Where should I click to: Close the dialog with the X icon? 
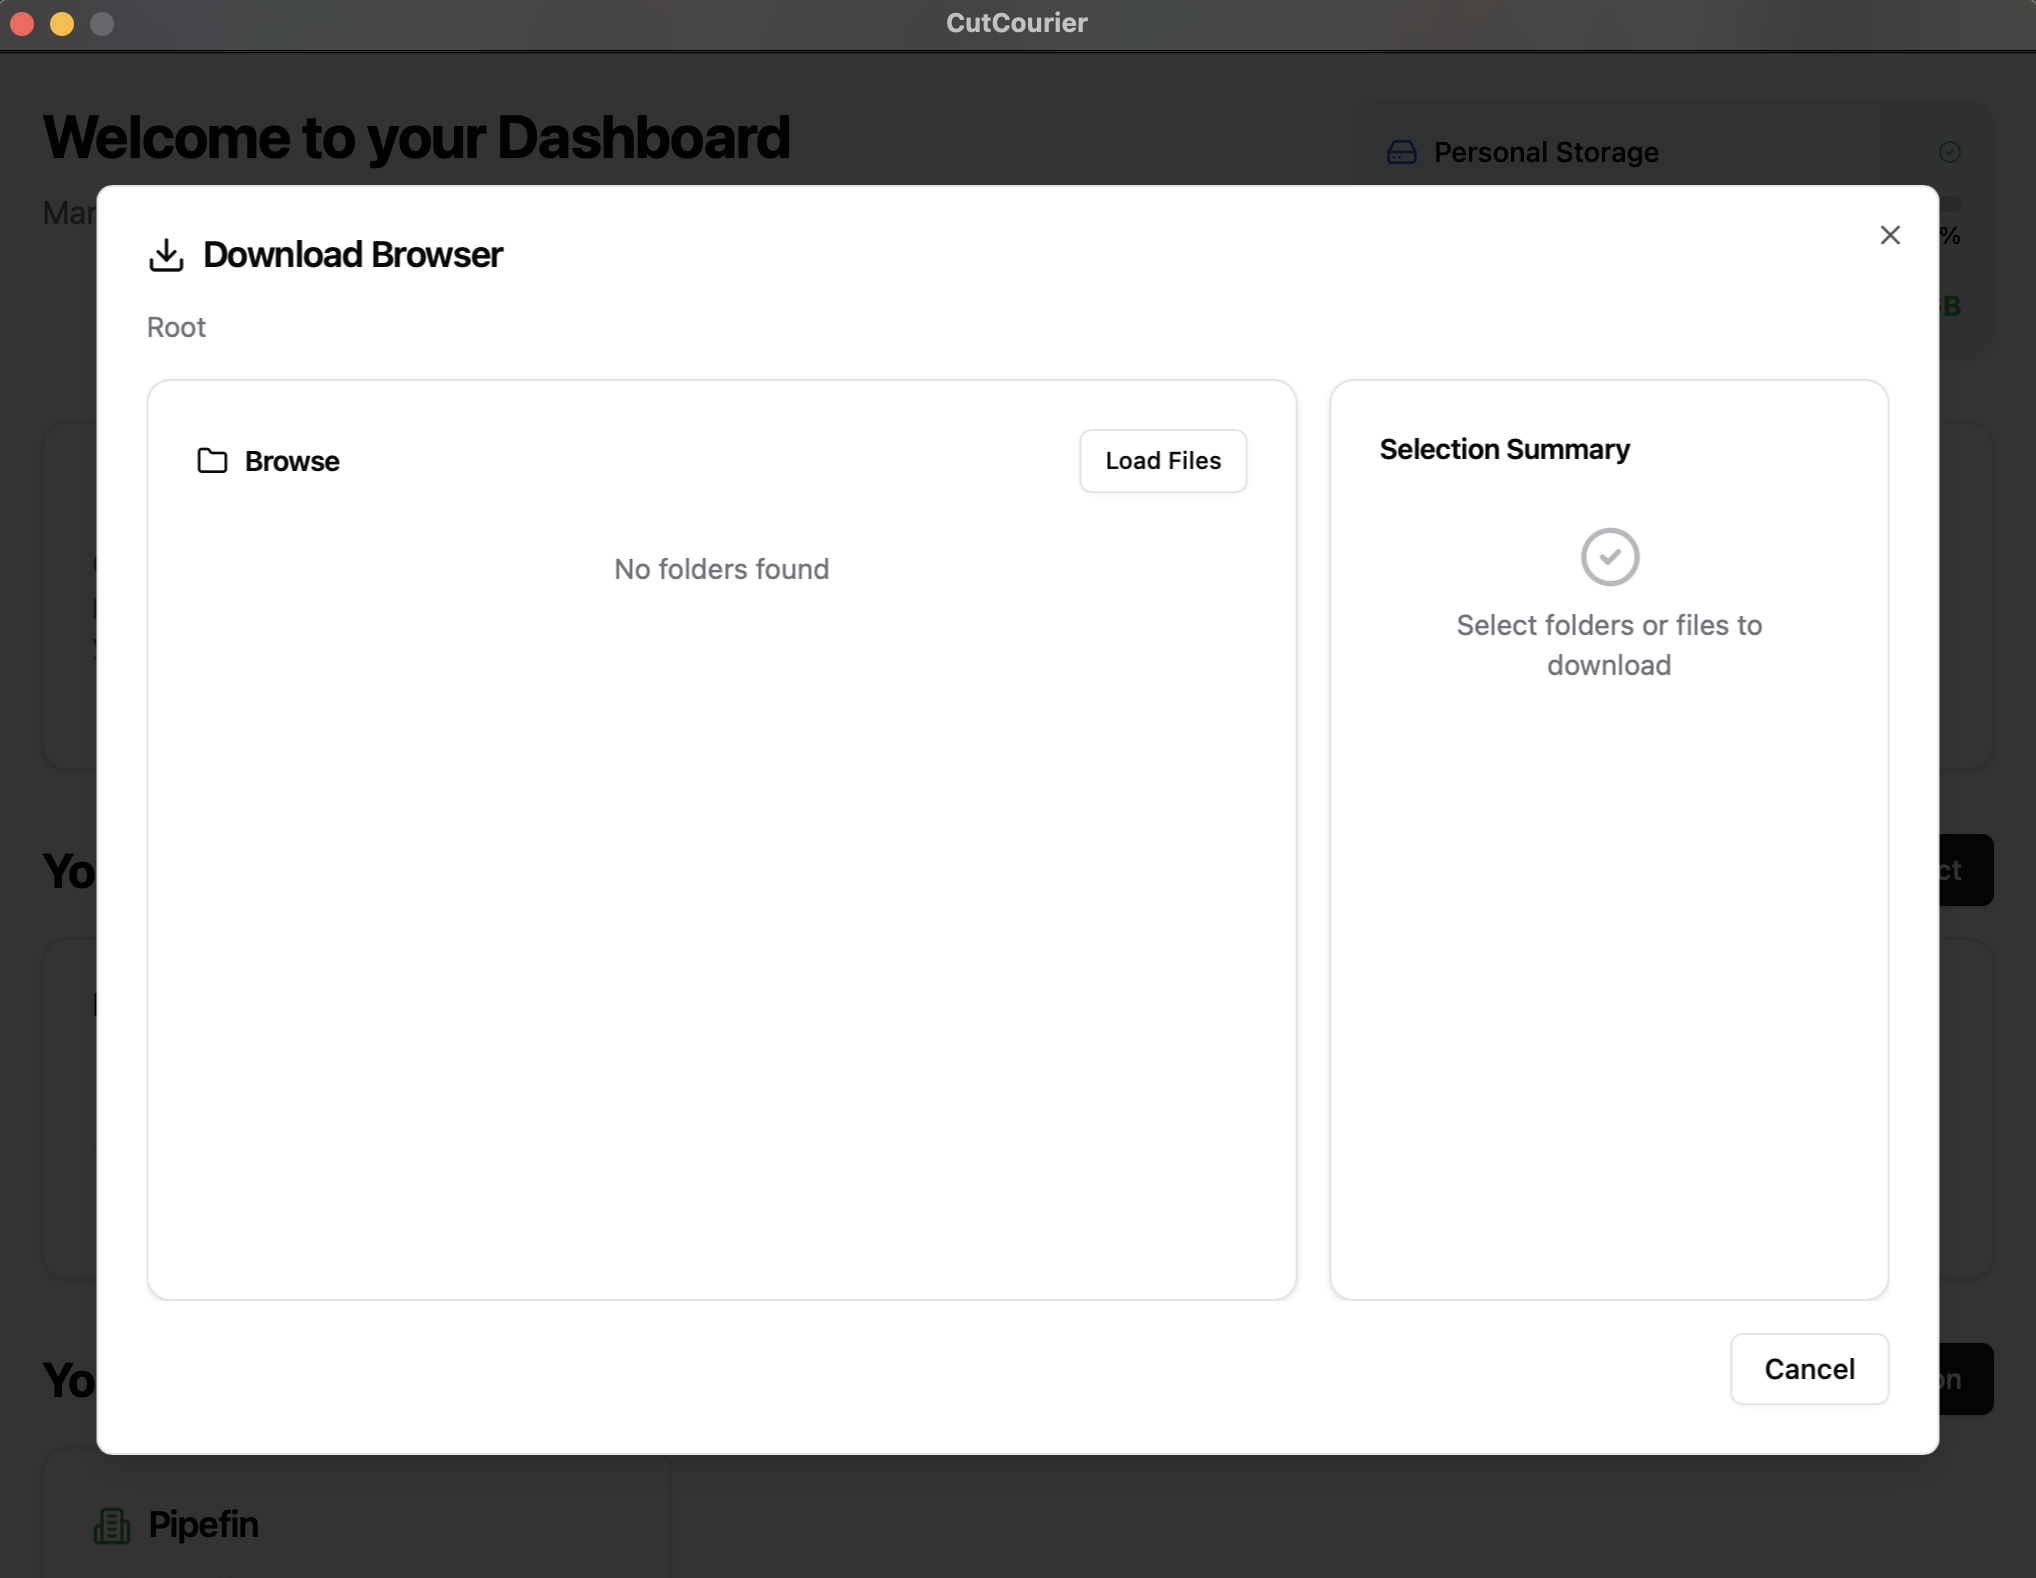pos(1889,235)
